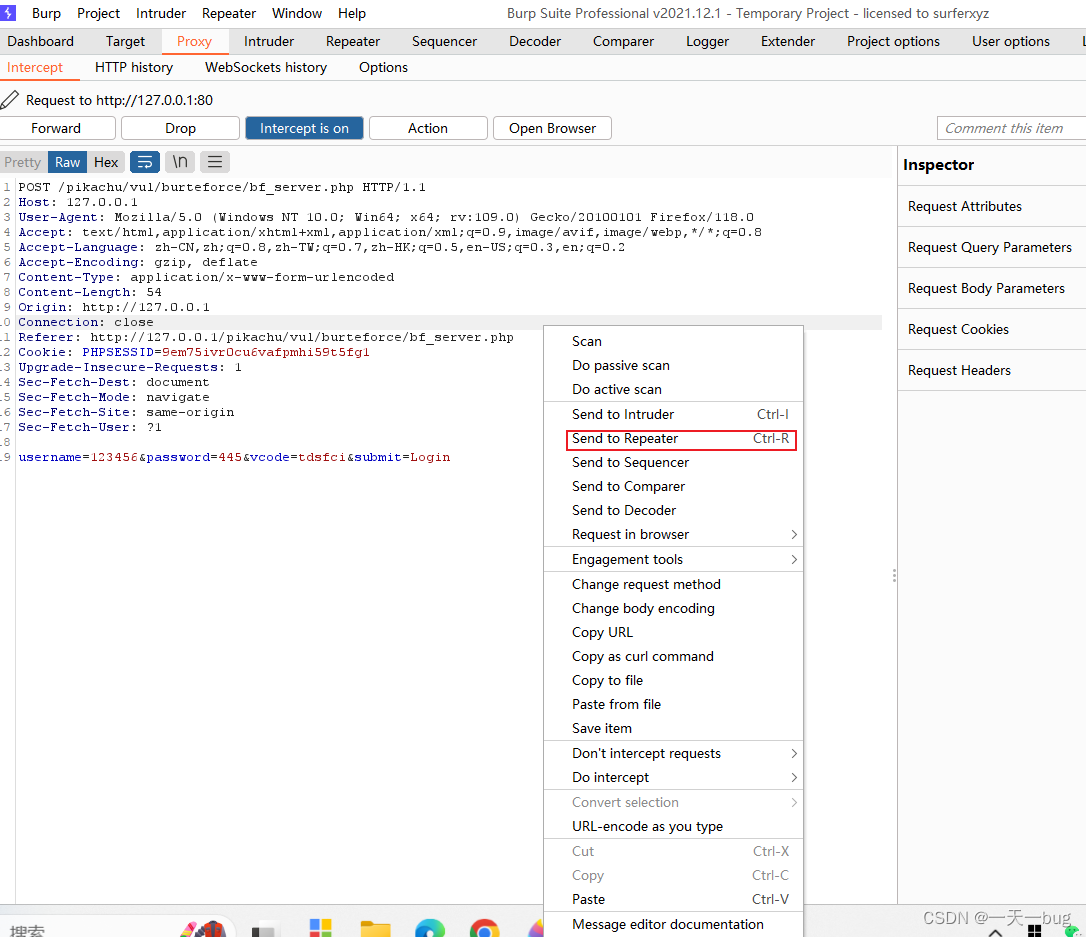1086x937 pixels.
Task: Open WebSockets history sub-tab
Action: pyautogui.click(x=266, y=67)
